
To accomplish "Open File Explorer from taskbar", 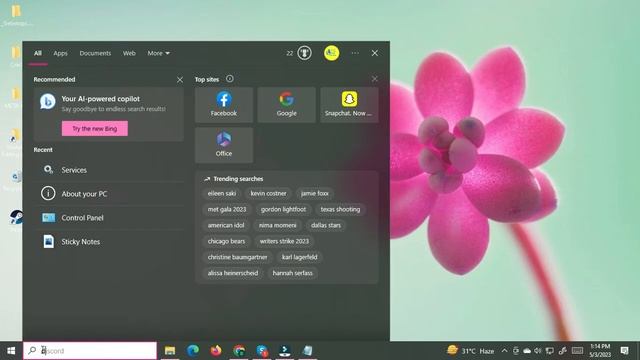I will pos(170,351).
